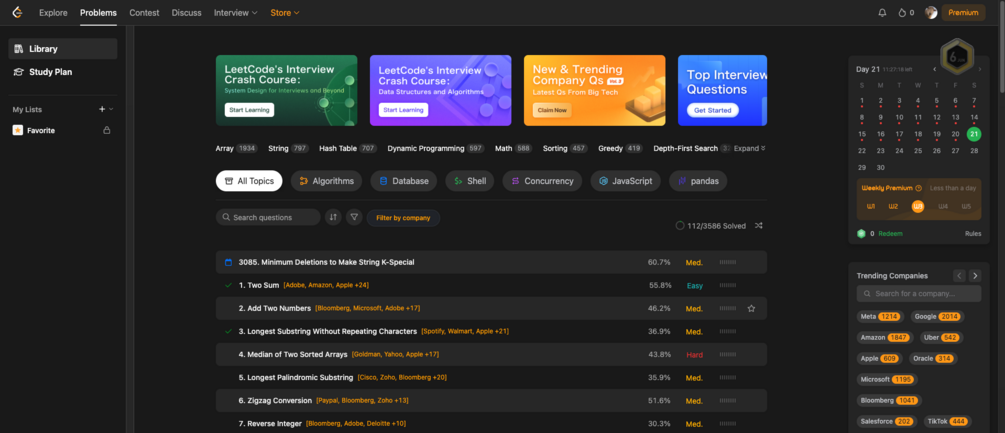Click the Favorite star list icon
The height and width of the screenshot is (433, 1005).
click(x=18, y=130)
